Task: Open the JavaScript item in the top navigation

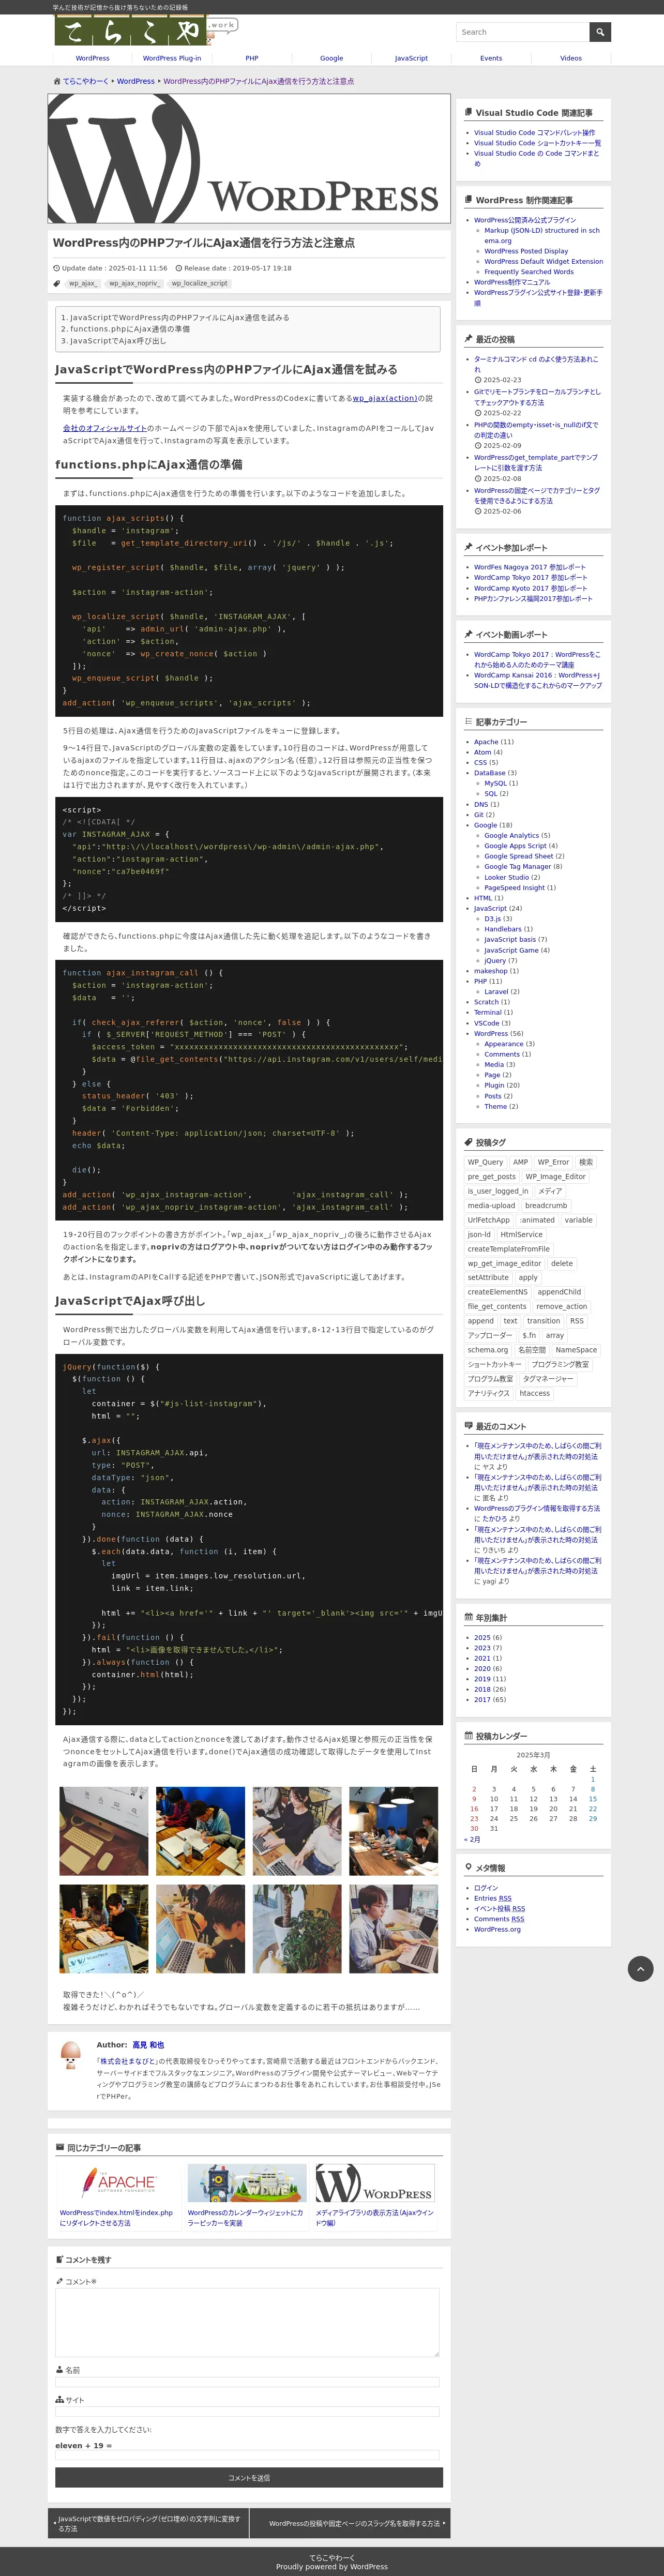Action: click(411, 58)
